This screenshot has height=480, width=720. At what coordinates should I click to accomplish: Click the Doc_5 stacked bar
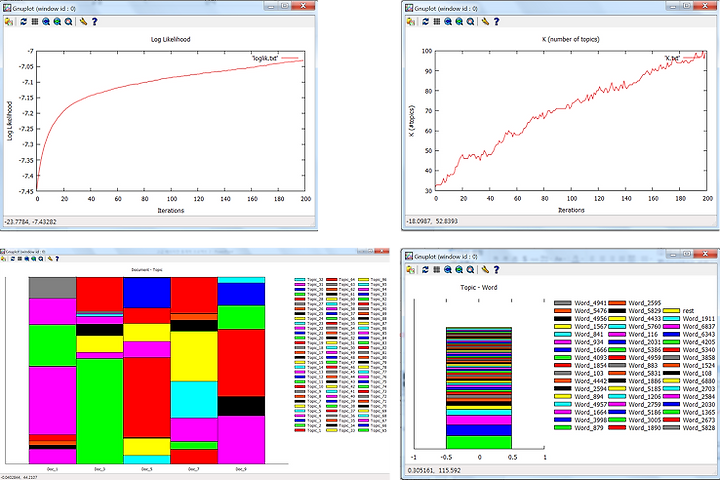147,370
